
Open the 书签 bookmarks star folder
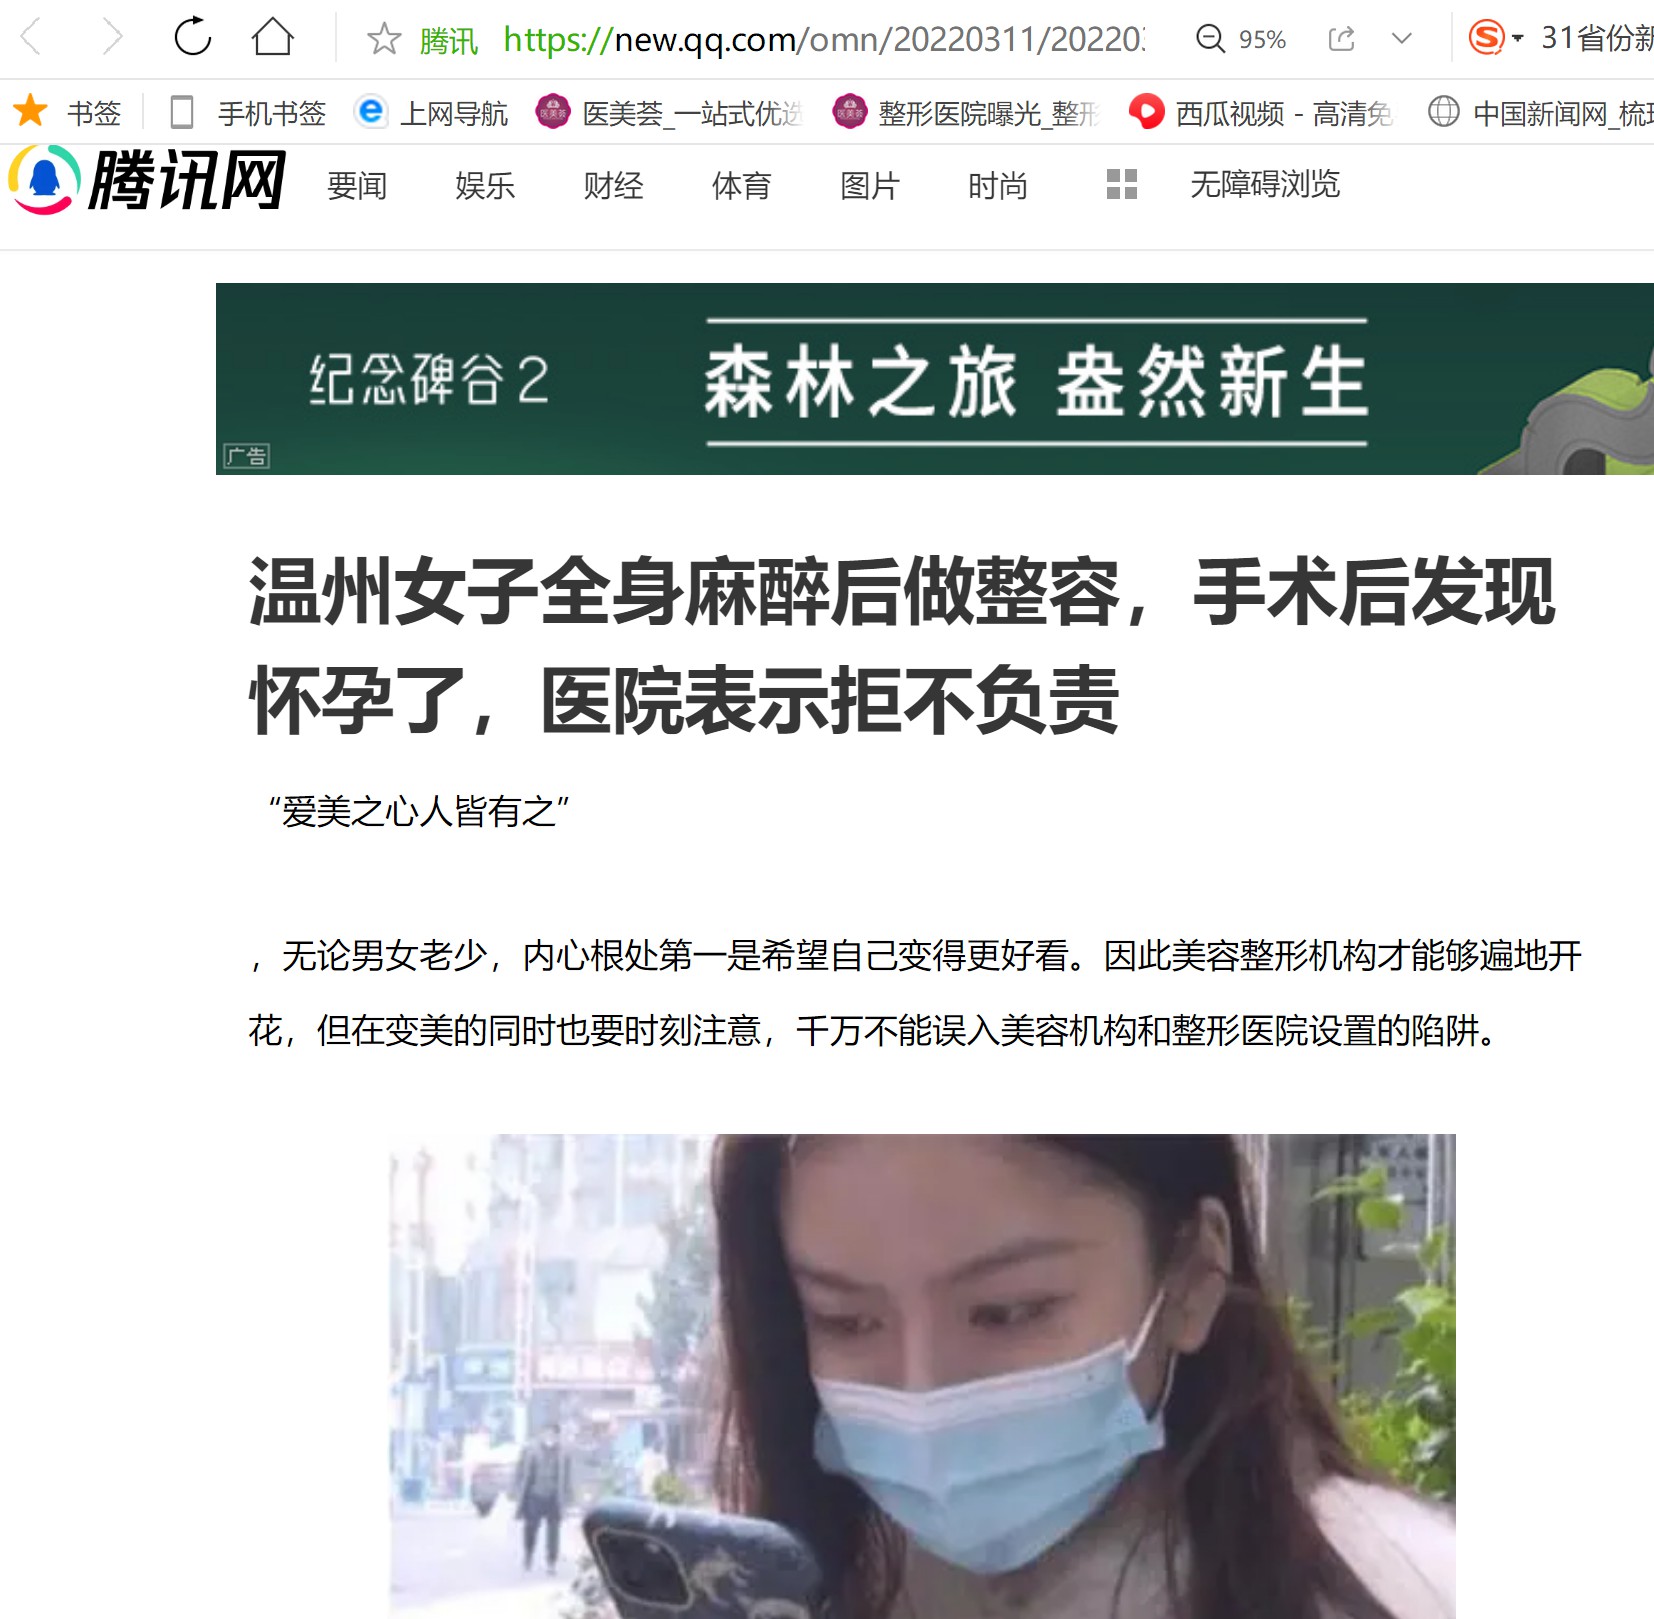click(66, 112)
